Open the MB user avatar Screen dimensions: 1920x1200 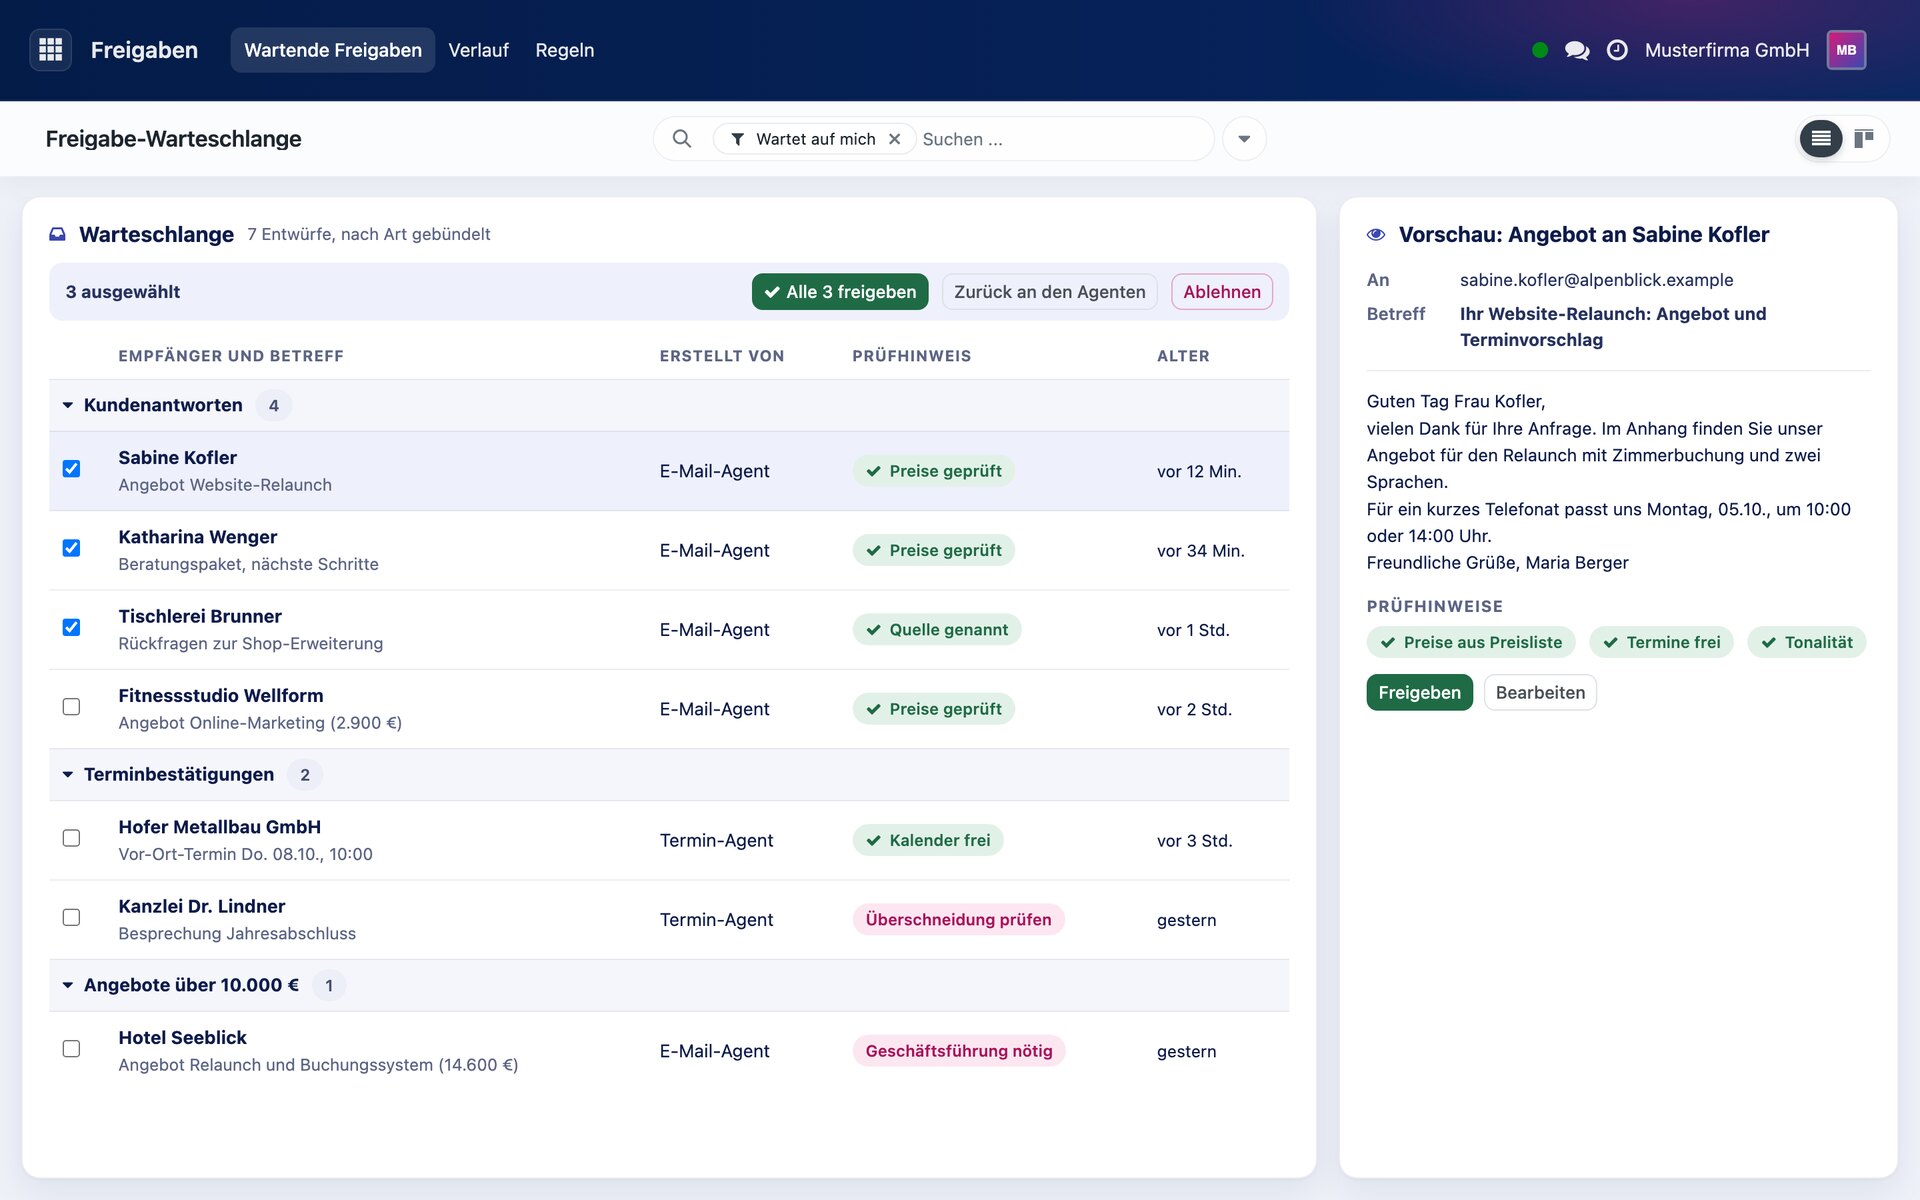[1846, 50]
